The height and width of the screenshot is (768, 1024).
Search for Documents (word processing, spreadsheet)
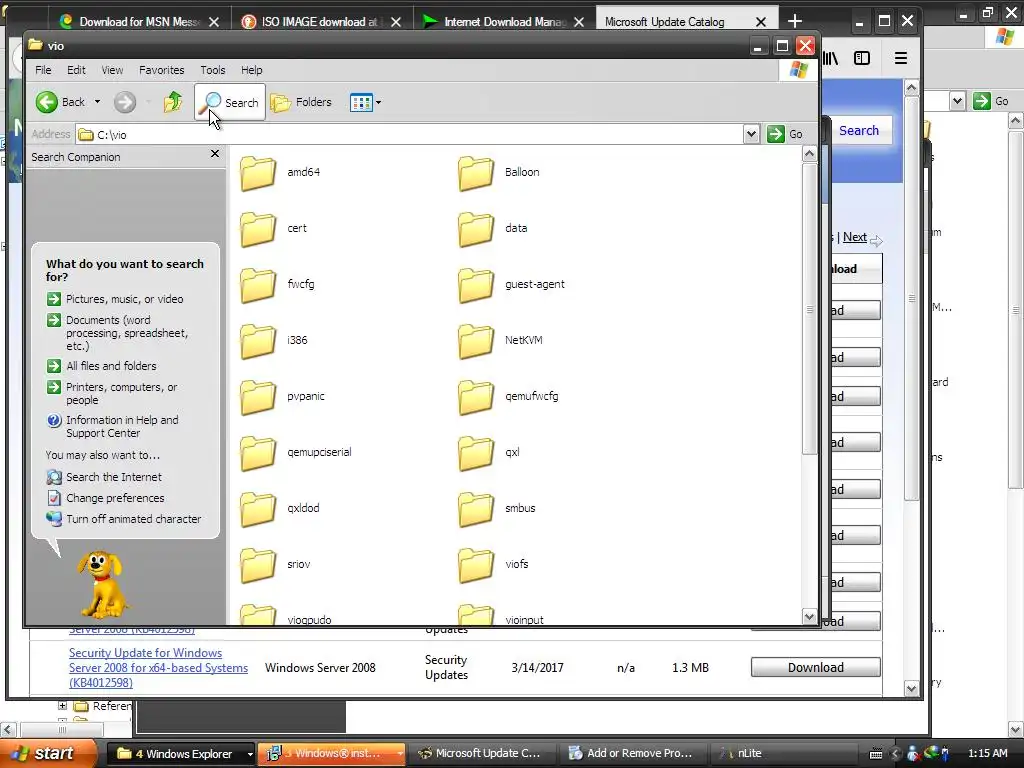click(118, 333)
